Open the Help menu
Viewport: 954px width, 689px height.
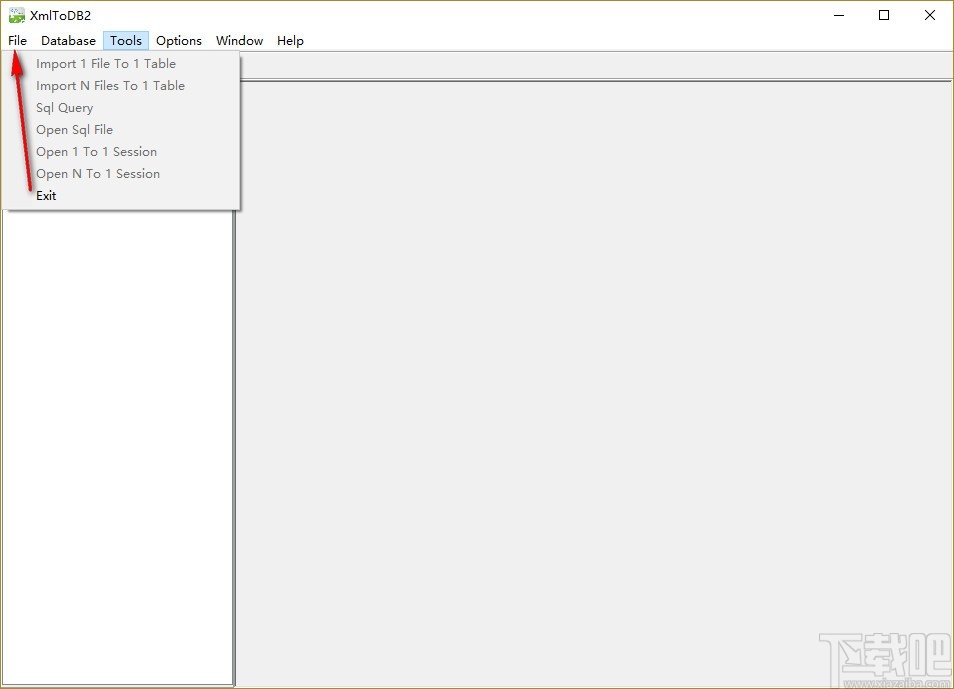tap(290, 40)
